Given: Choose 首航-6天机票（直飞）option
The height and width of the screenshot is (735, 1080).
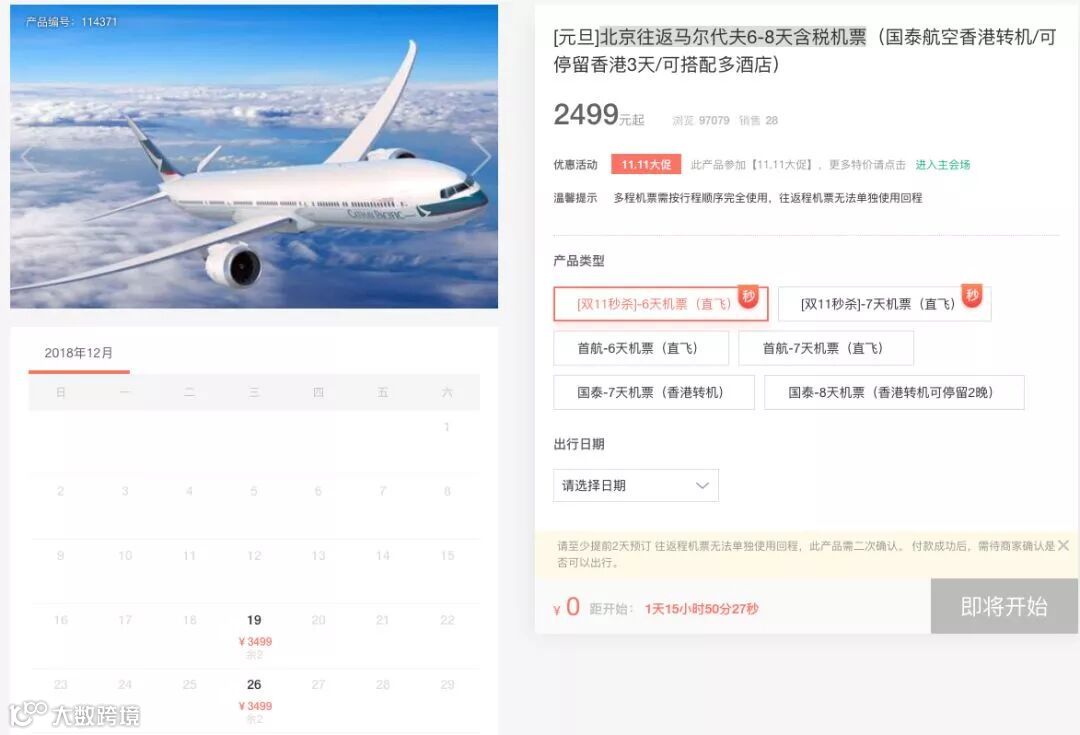Looking at the screenshot, I should 641,349.
